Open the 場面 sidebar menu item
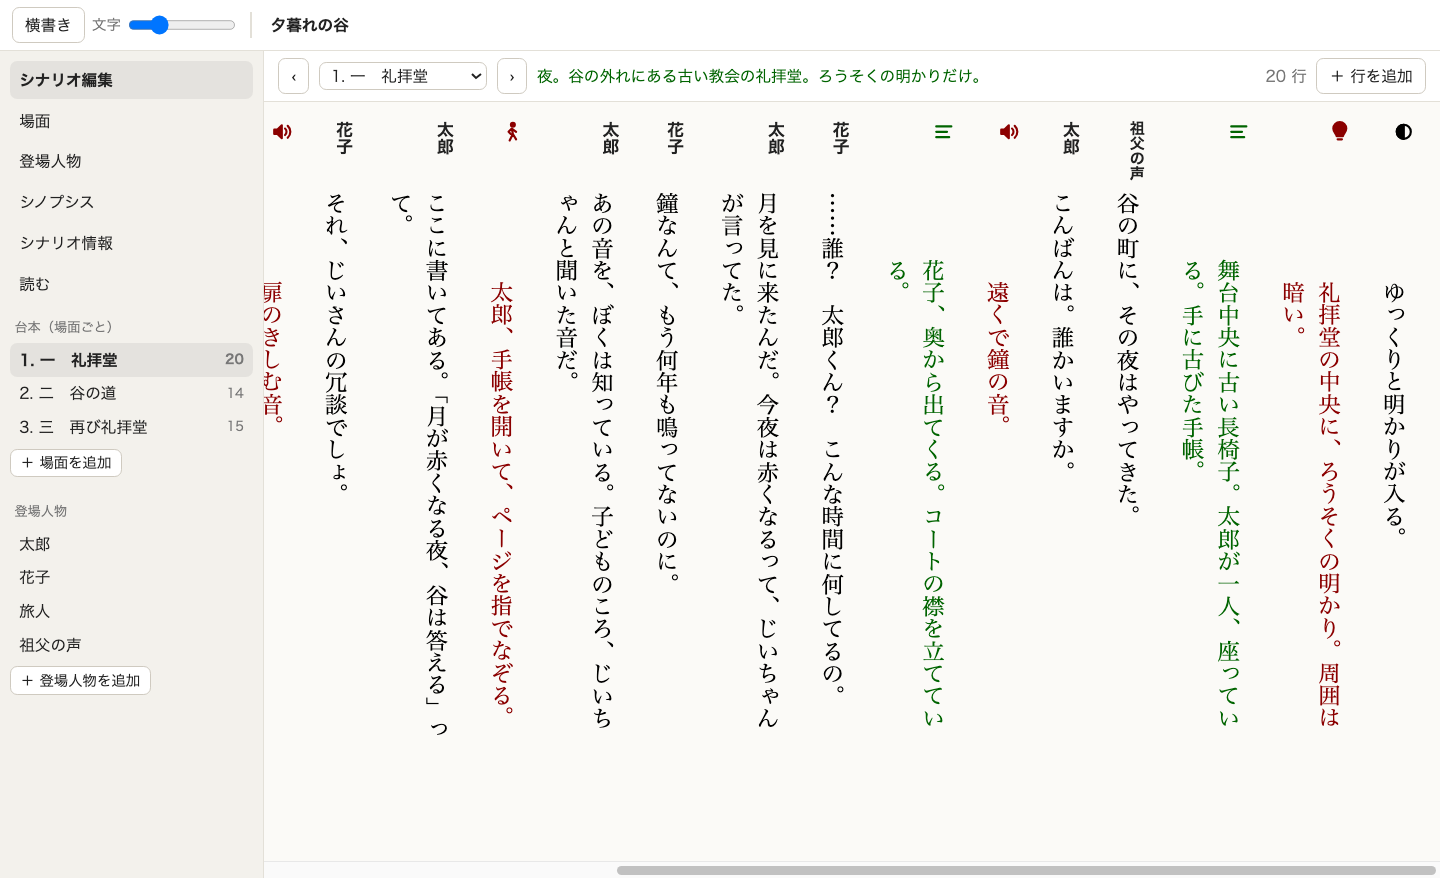Image resolution: width=1440 pixels, height=878 pixels. point(131,121)
